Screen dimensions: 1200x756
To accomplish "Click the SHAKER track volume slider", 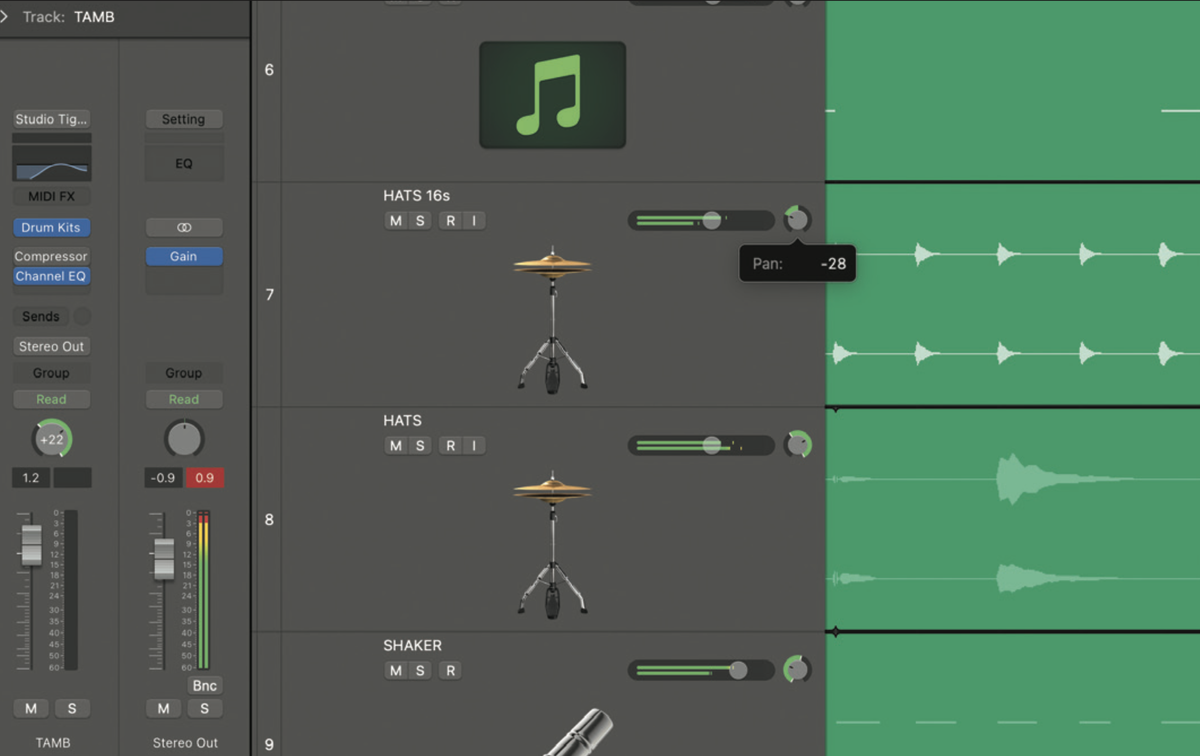I will pyautogui.click(x=740, y=670).
